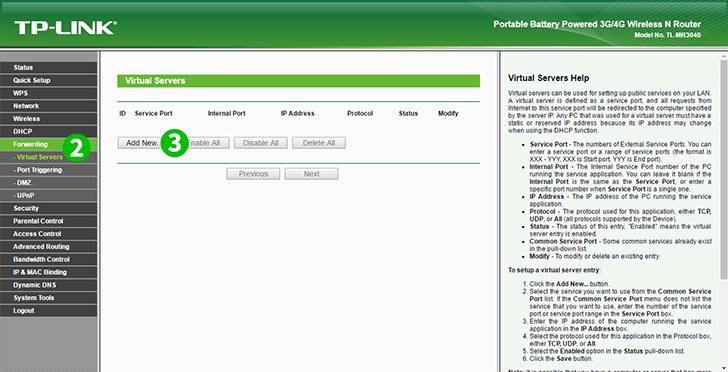The width and height of the screenshot is (728, 372).
Task: Open the Security section
Action: click(x=49, y=208)
